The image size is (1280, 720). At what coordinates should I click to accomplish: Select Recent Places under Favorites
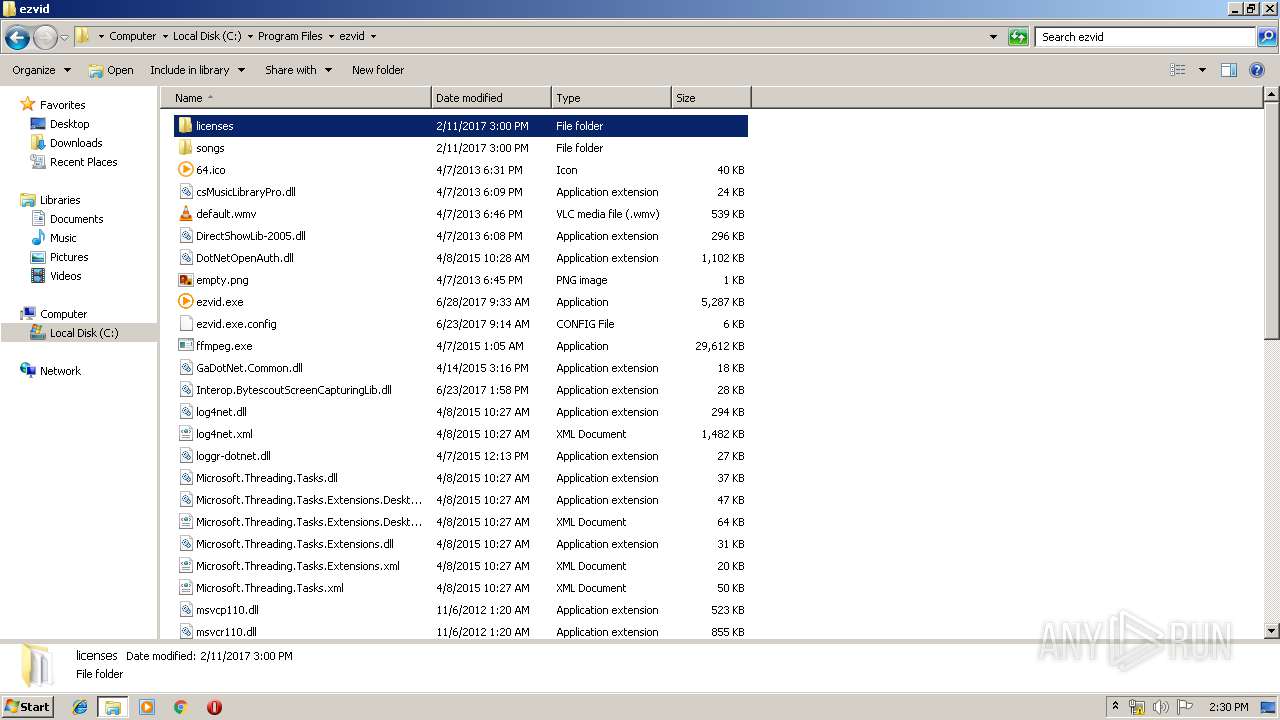point(83,162)
